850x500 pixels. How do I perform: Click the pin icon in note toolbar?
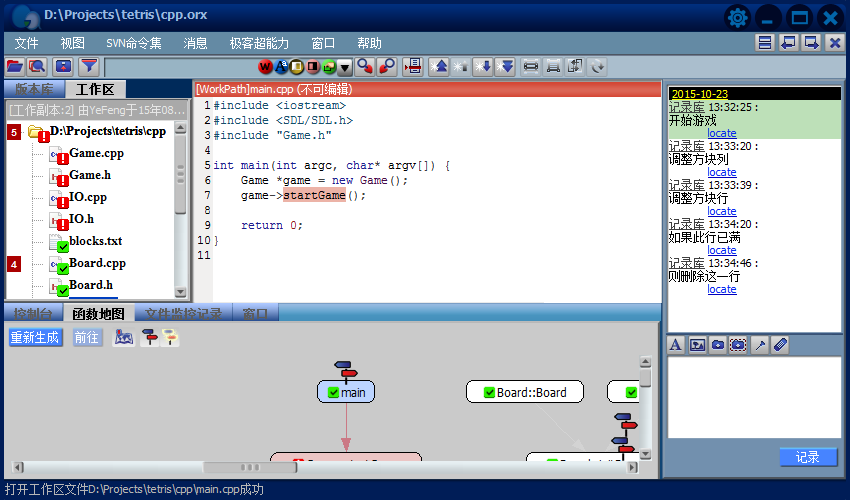pyautogui.click(x=761, y=345)
